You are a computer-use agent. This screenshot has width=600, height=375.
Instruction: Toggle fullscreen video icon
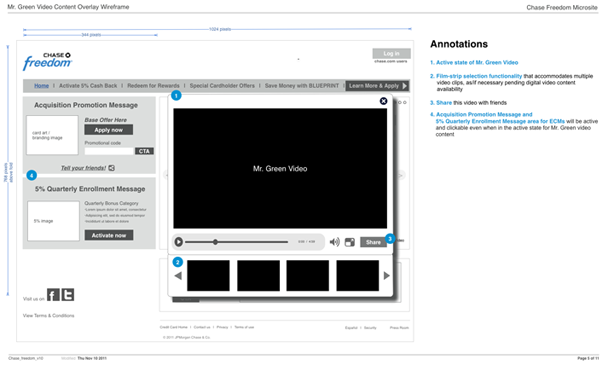coord(350,242)
